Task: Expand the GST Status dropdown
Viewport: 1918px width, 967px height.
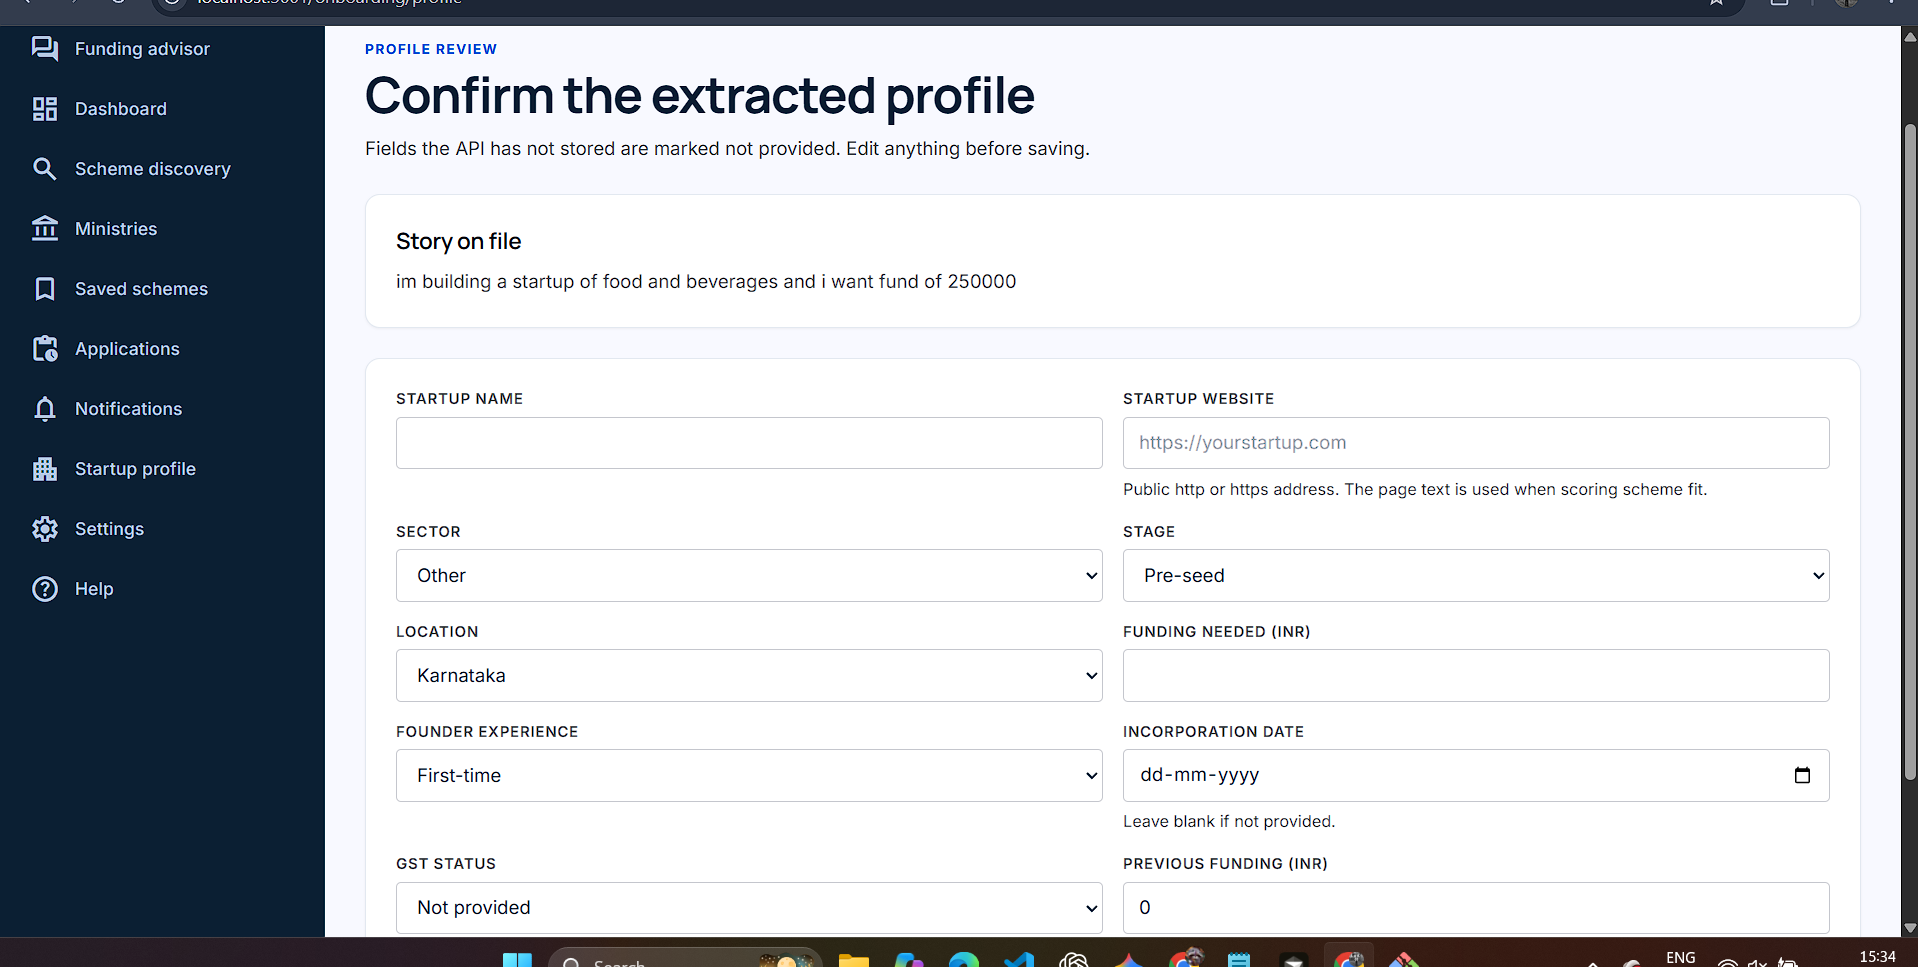Action: click(x=749, y=908)
